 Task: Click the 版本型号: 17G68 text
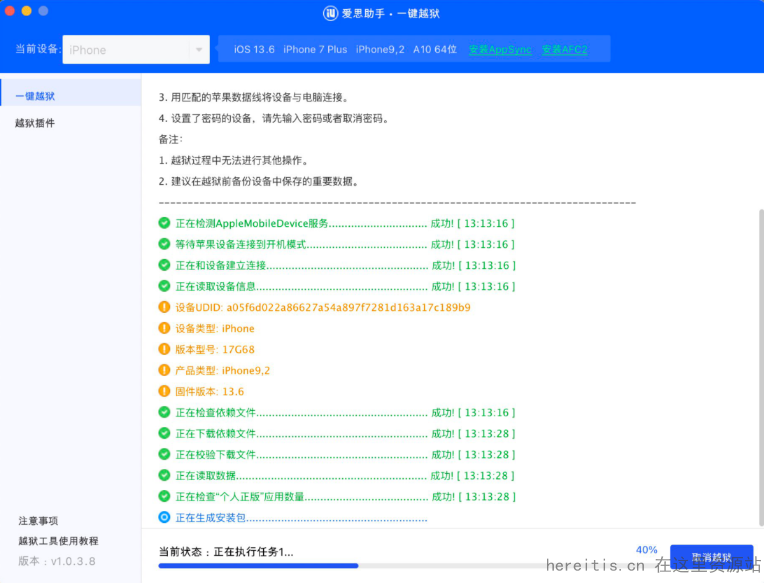click(x=215, y=349)
